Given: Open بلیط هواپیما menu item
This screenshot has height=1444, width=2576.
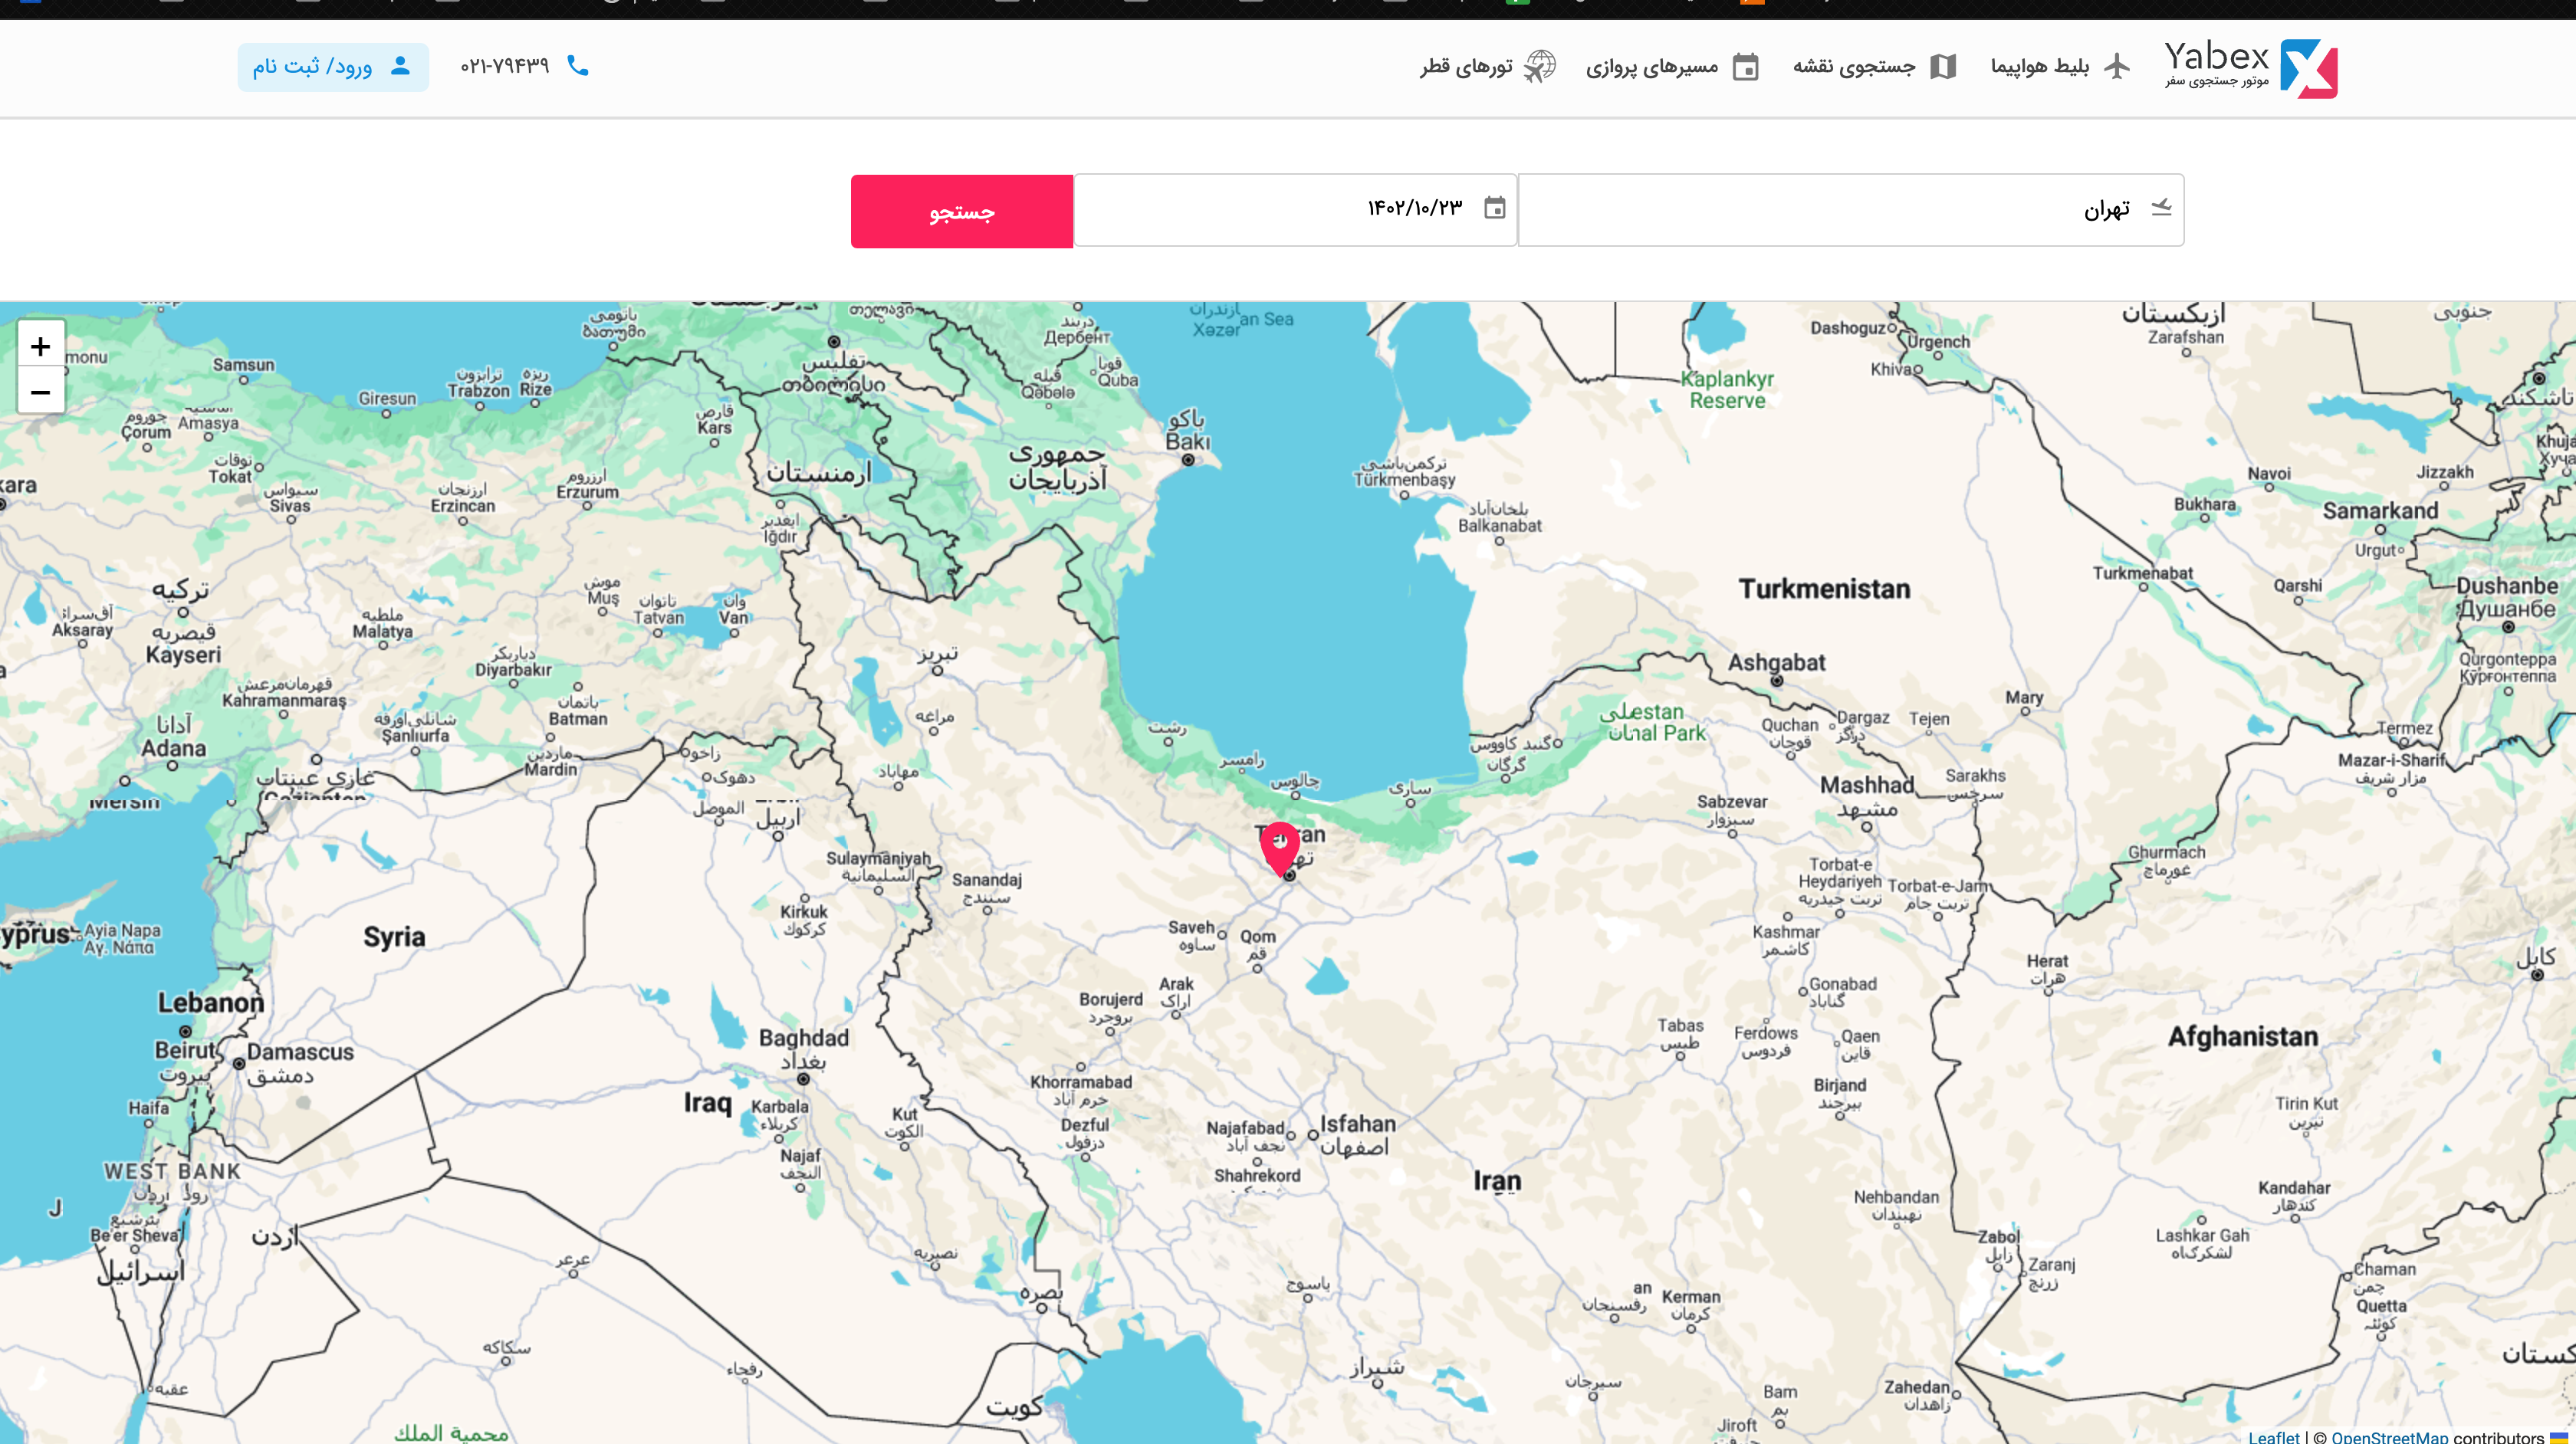Looking at the screenshot, I should click(2039, 67).
